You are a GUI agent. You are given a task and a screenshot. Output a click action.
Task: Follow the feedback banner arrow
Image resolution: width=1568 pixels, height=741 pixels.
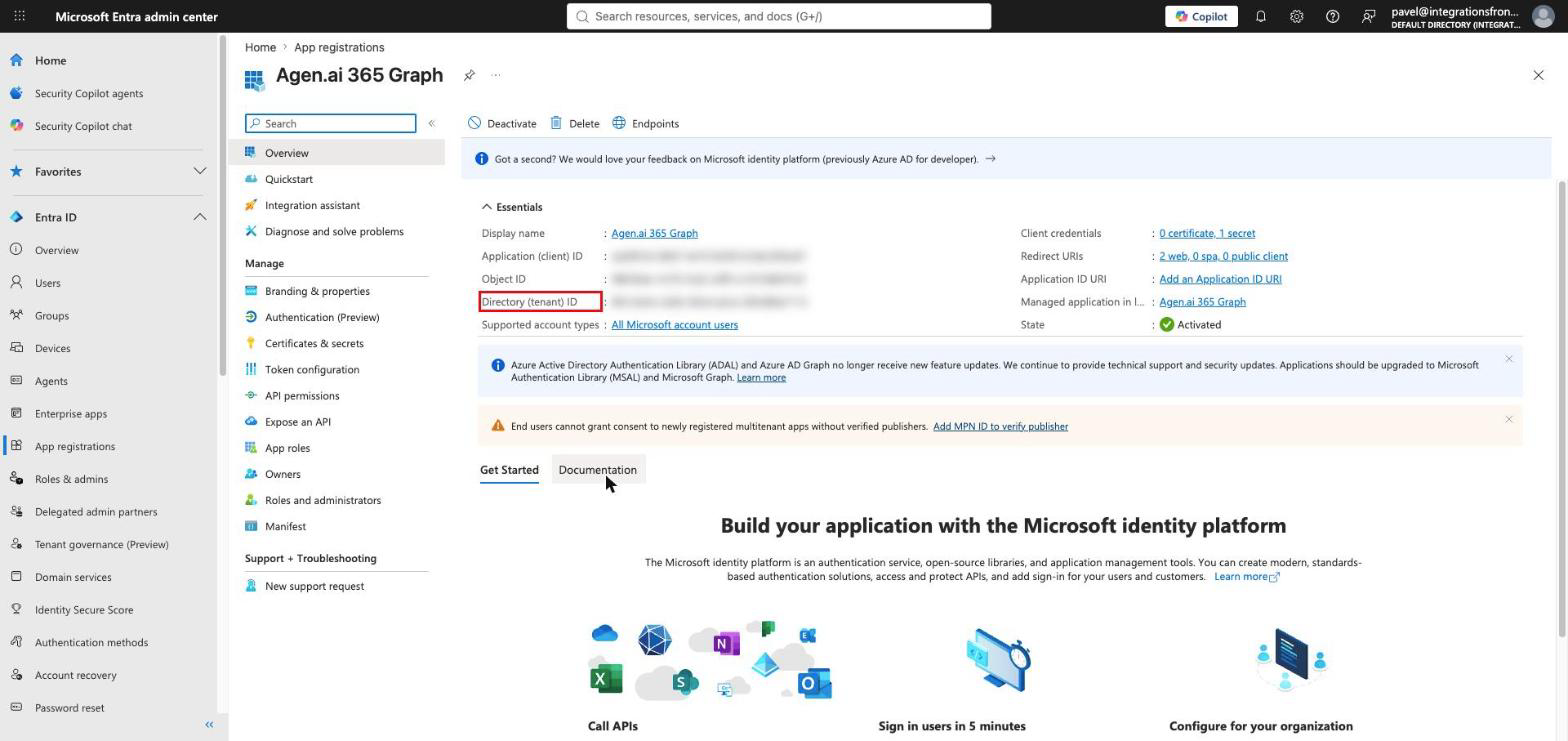[990, 159]
